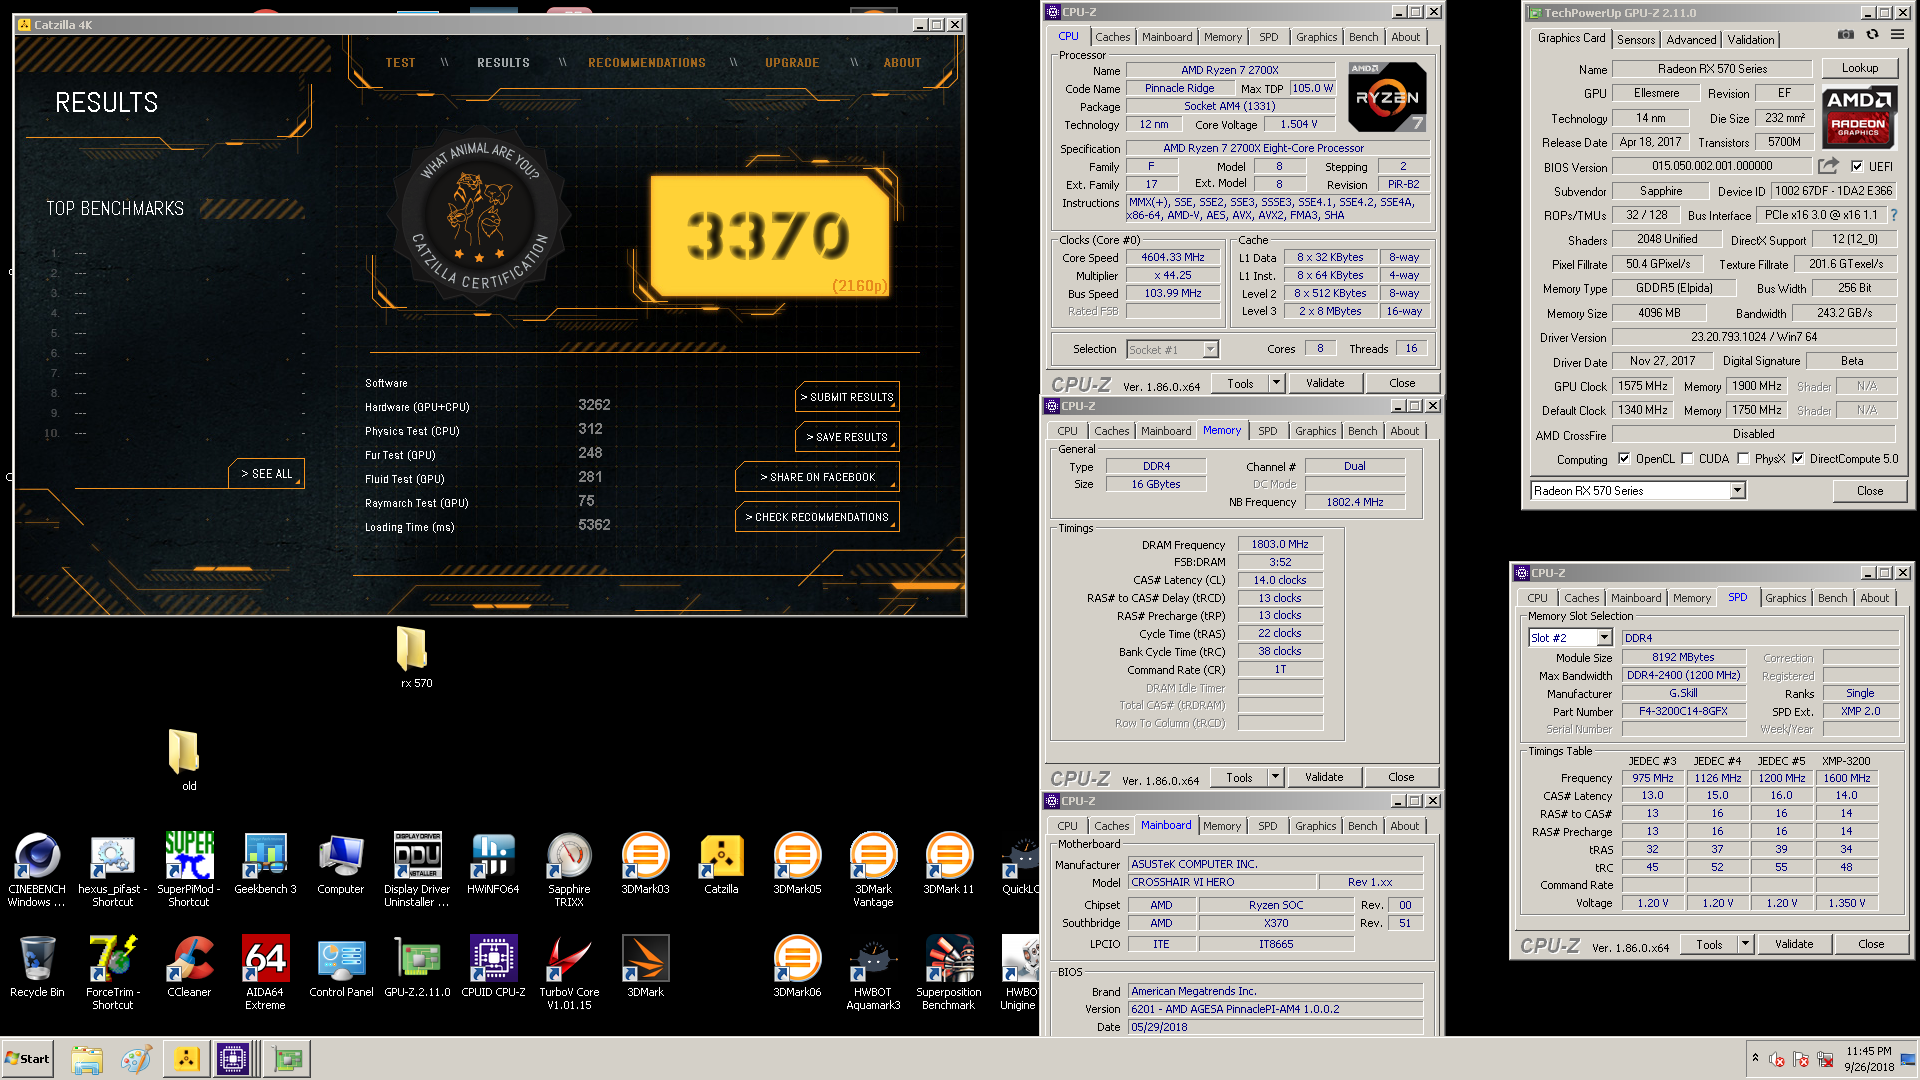Click the Windows Start button
This screenshot has height=1080, width=1920.
pyautogui.click(x=27, y=1059)
